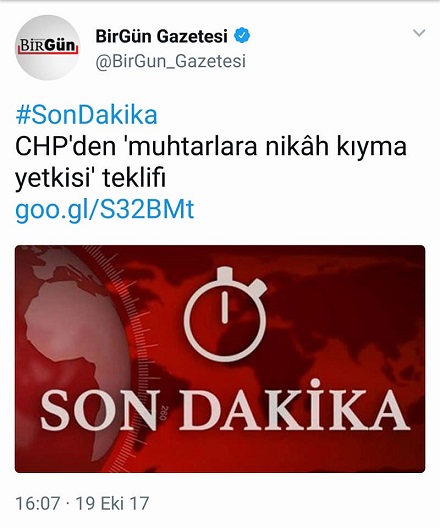Follow the goo.gl/S32BMt link
440x528 pixels.
(x=105, y=210)
